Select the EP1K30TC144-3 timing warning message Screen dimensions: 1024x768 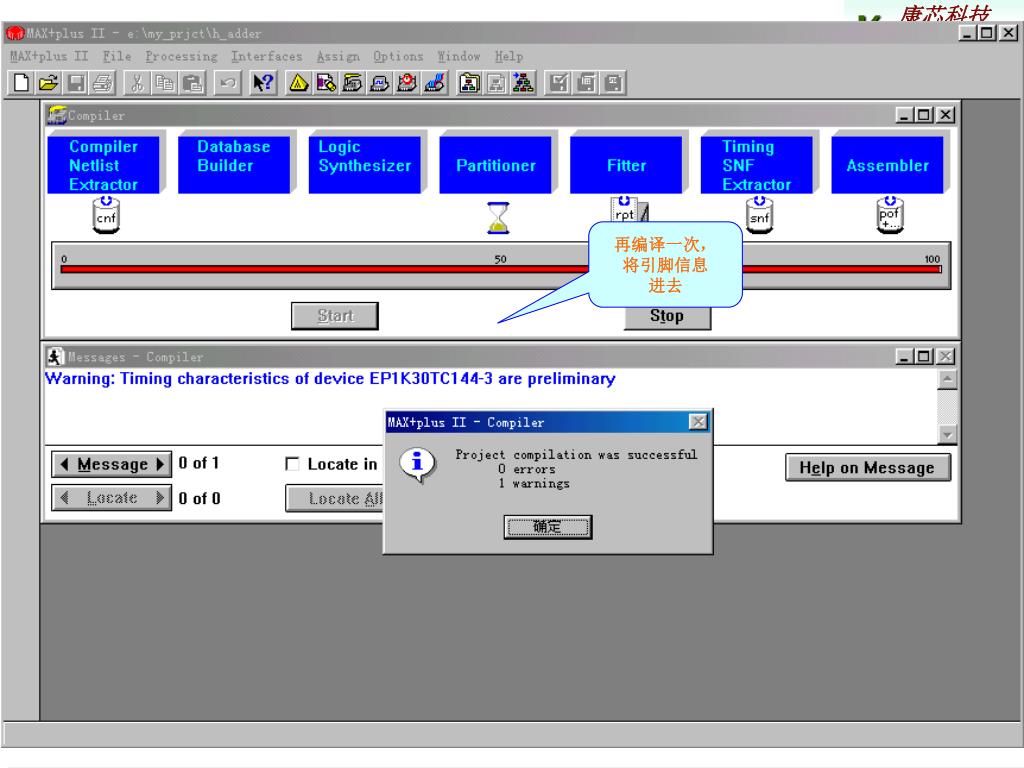[330, 379]
